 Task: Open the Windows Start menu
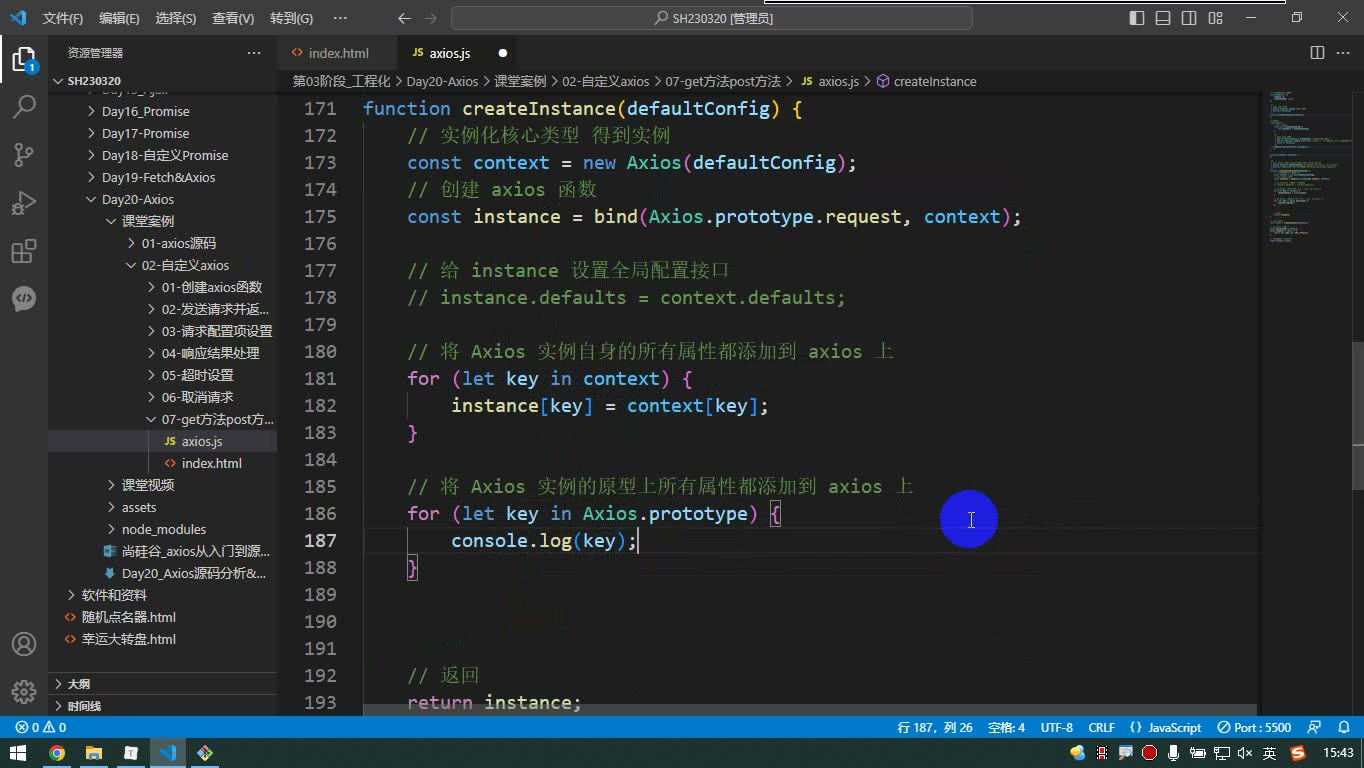pos(18,753)
